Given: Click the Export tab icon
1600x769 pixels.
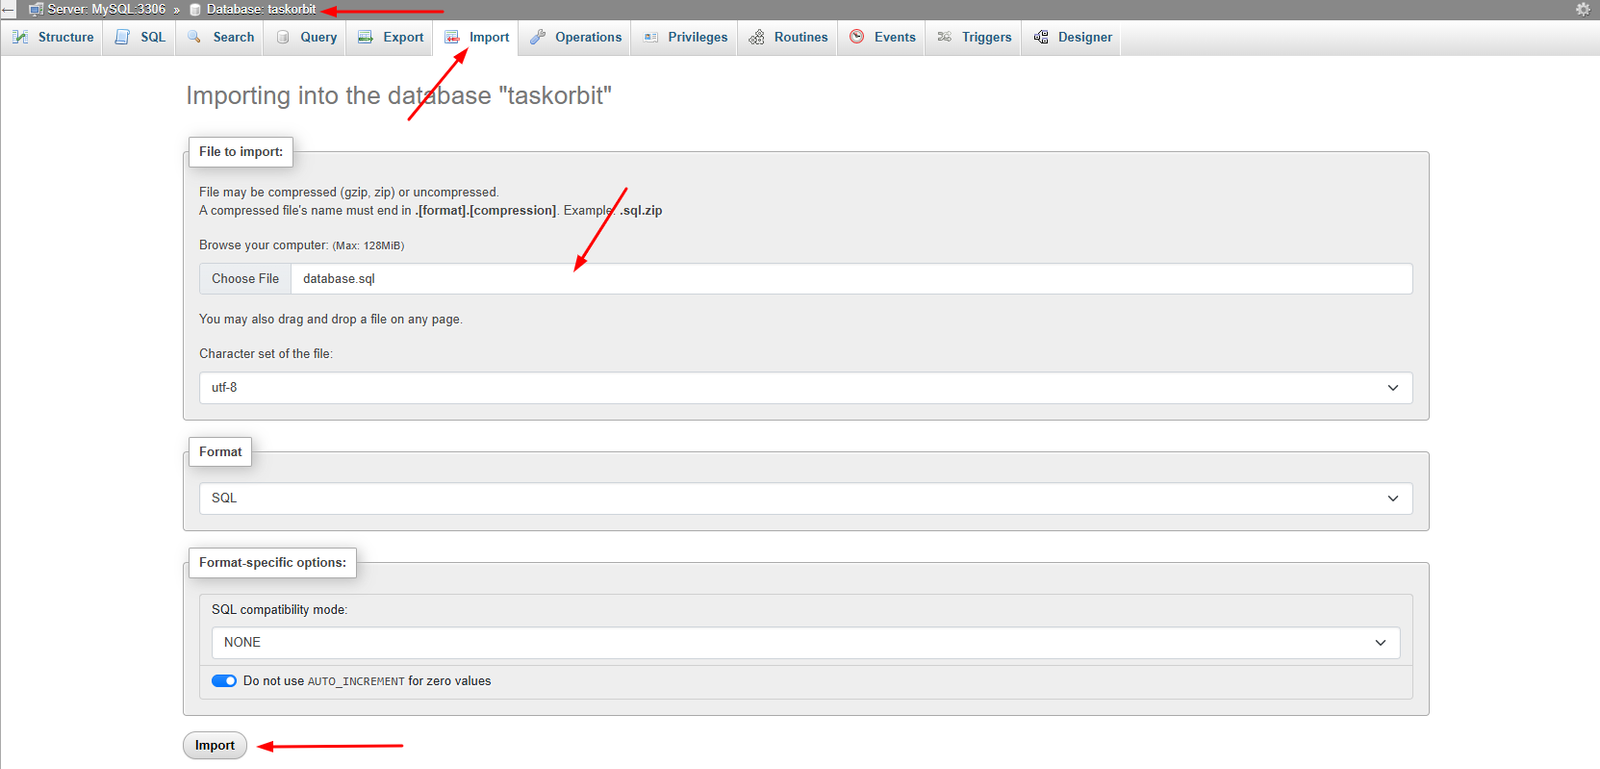Looking at the screenshot, I should [365, 37].
